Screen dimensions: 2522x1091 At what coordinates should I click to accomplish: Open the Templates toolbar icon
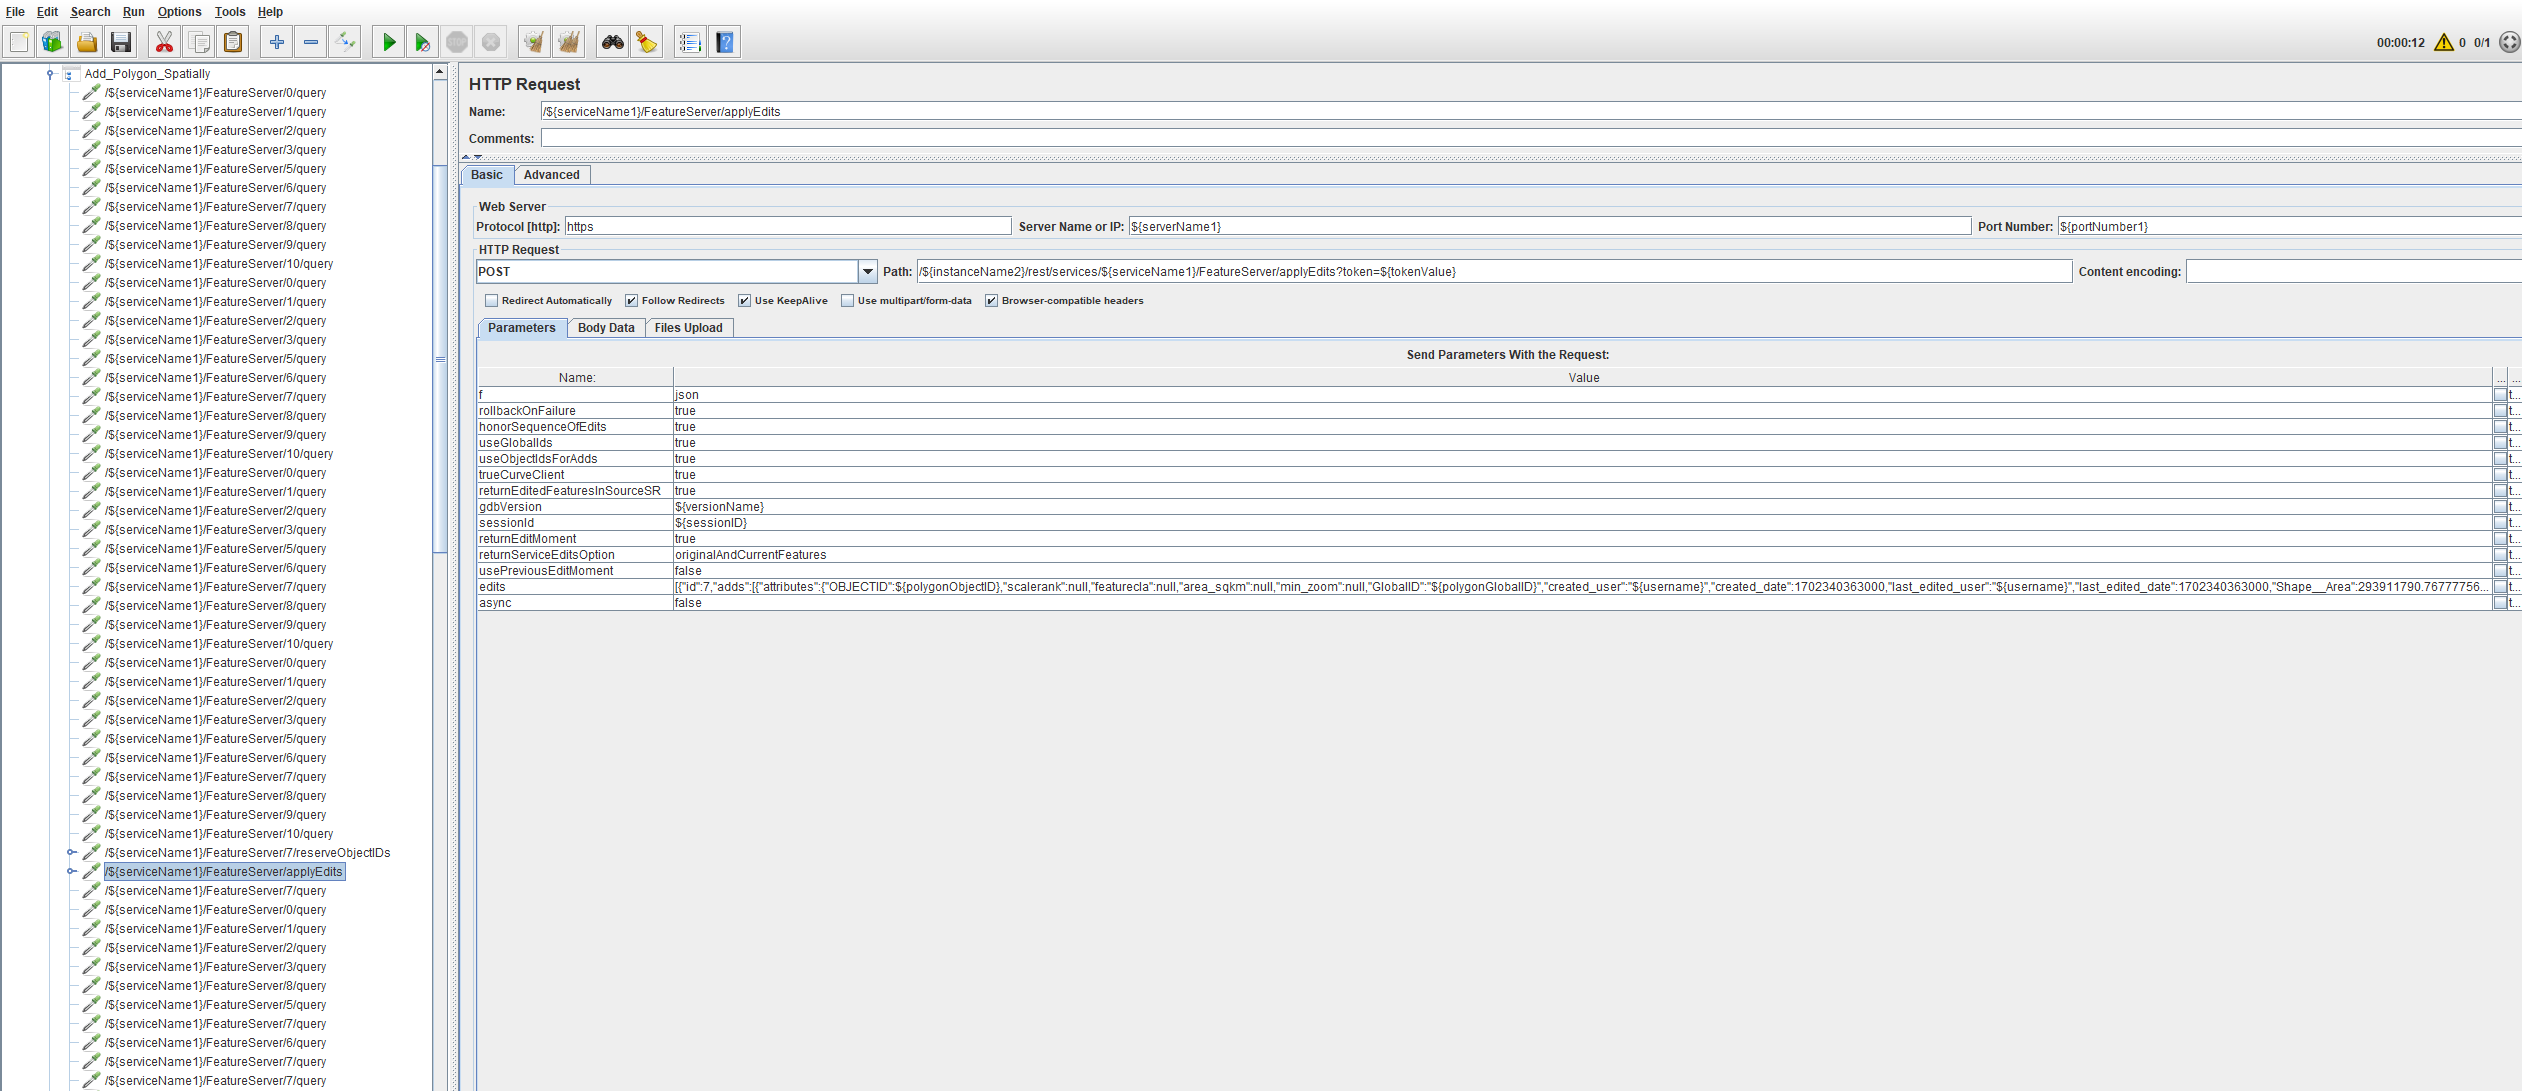click(x=52, y=42)
